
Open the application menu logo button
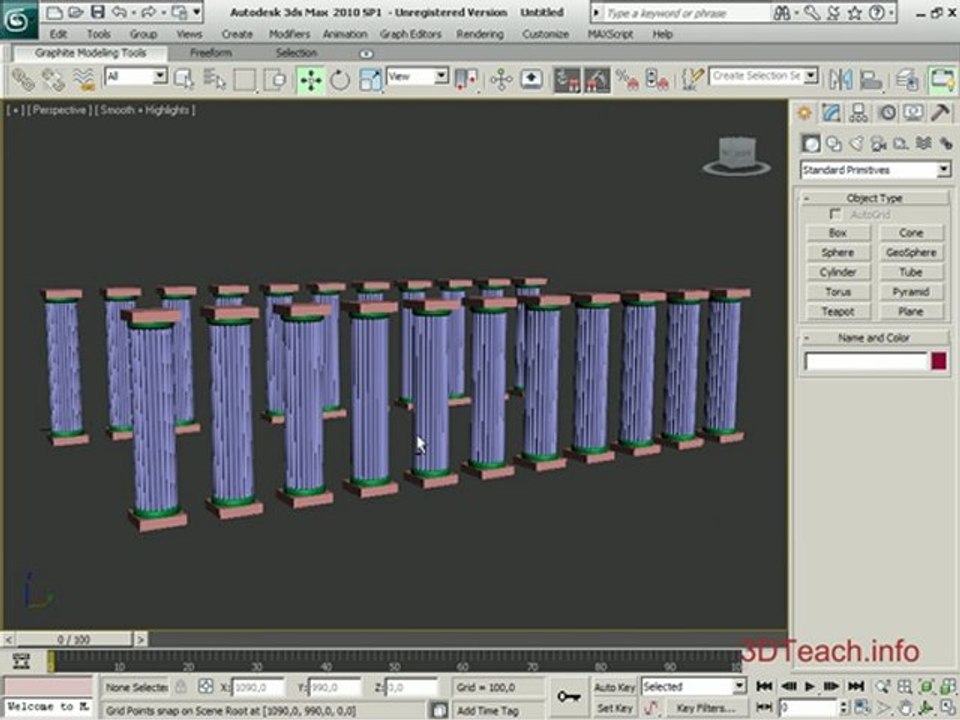coord(19,19)
